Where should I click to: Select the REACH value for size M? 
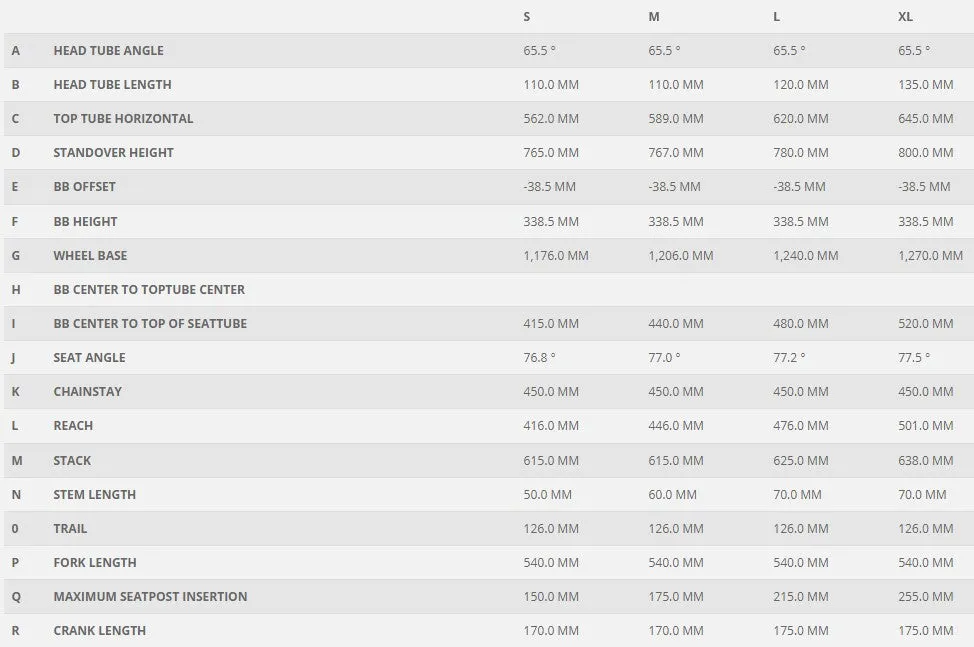[675, 426]
